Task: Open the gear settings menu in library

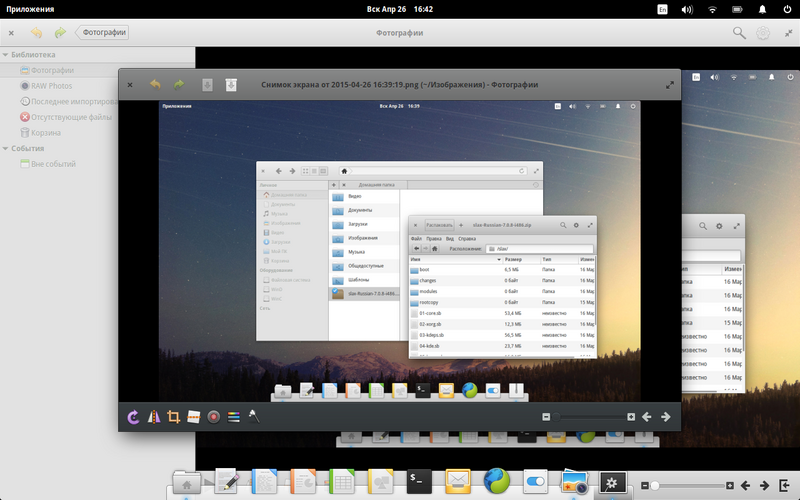Action: [x=763, y=33]
